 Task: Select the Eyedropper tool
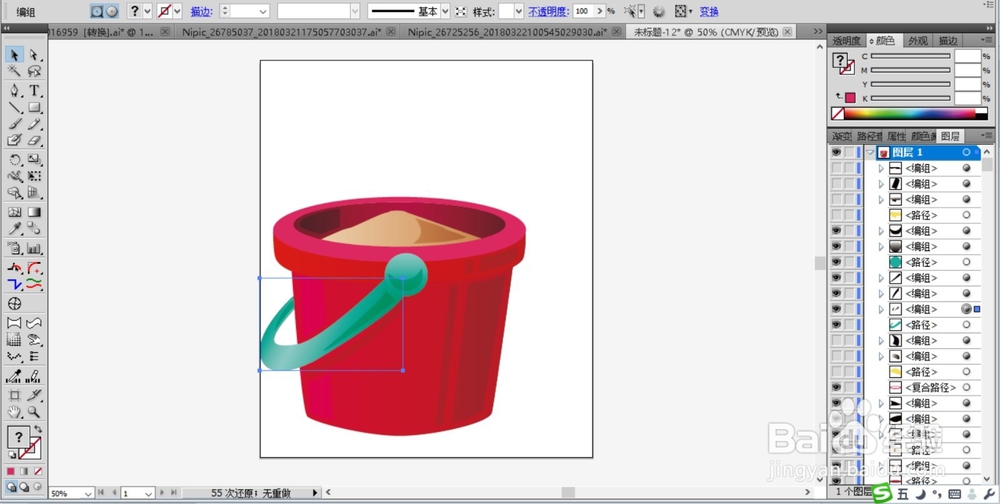pos(15,229)
